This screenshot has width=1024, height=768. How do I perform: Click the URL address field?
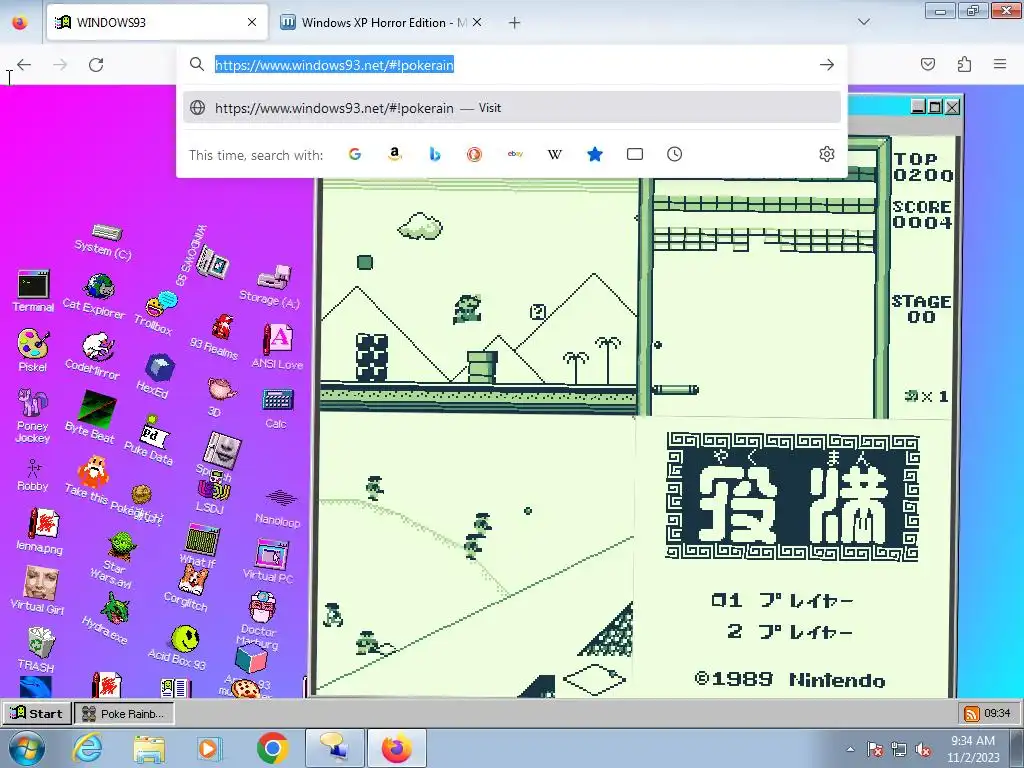pos(511,65)
